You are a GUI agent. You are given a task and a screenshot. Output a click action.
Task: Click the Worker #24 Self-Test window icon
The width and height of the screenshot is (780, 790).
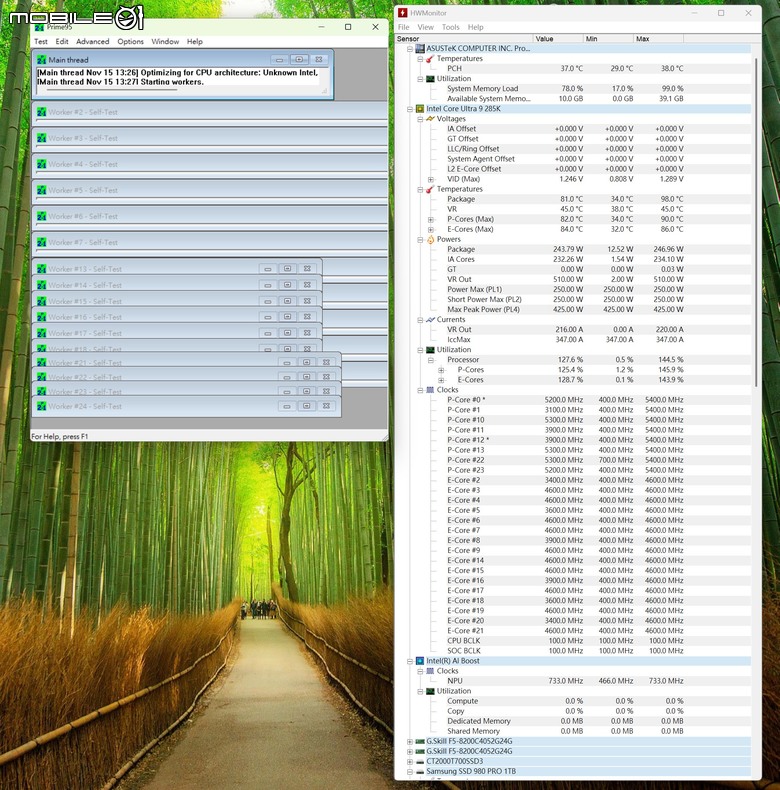tap(42, 405)
